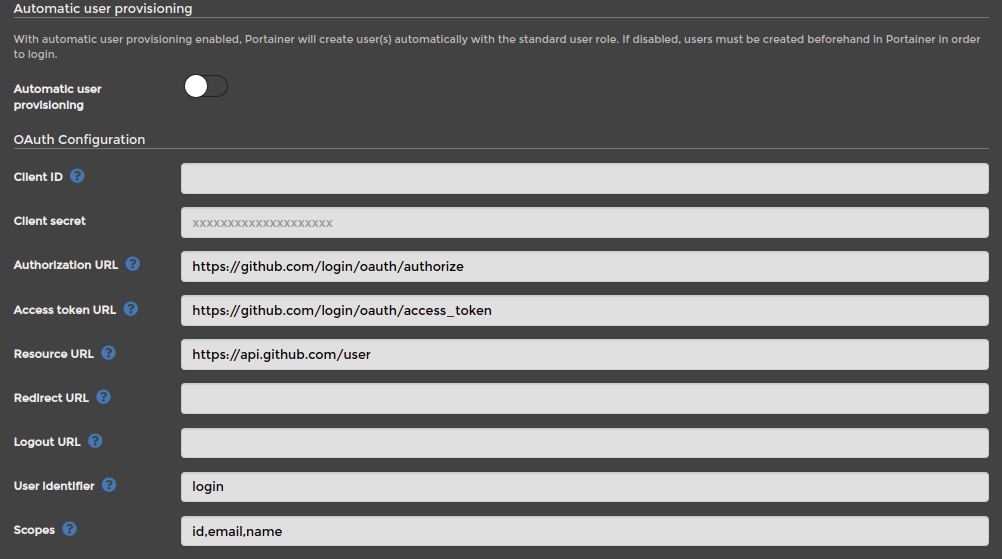This screenshot has width=1002, height=559.
Task: Enable the Automatic user provisioning switch
Action: click(206, 86)
